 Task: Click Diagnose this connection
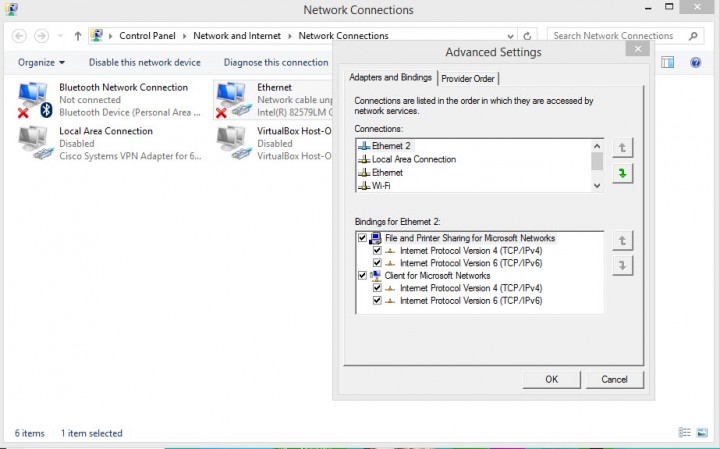pyautogui.click(x=276, y=62)
